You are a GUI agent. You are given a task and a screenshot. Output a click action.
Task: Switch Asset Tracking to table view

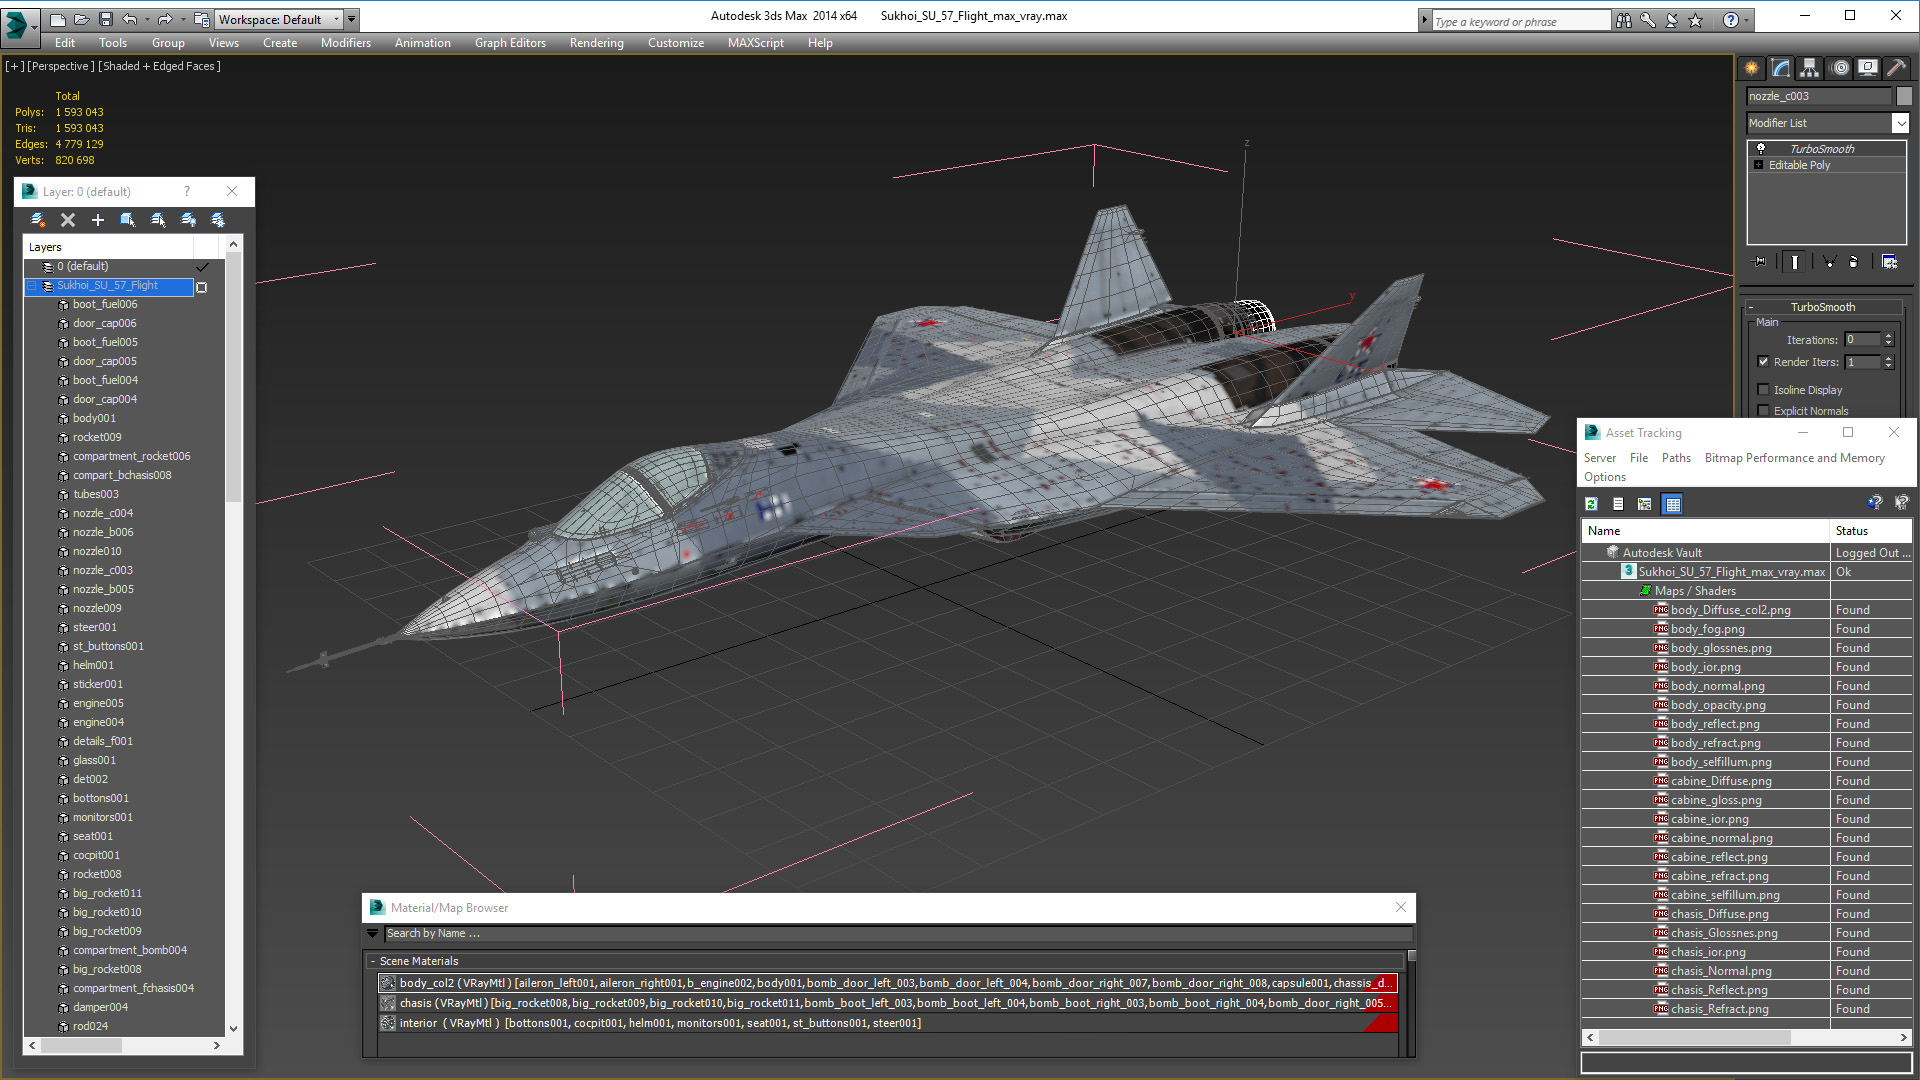pos(1672,504)
